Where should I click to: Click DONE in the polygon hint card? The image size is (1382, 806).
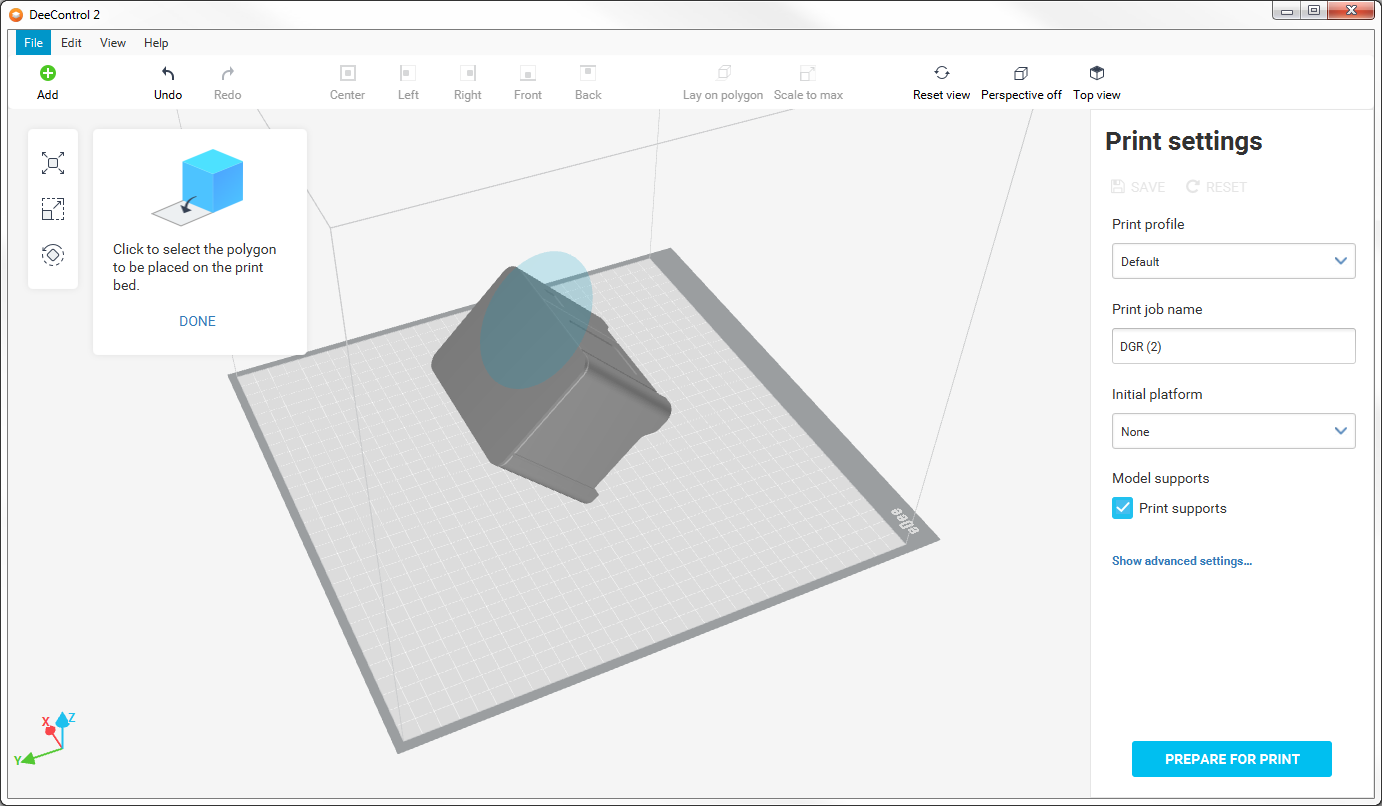tap(197, 321)
